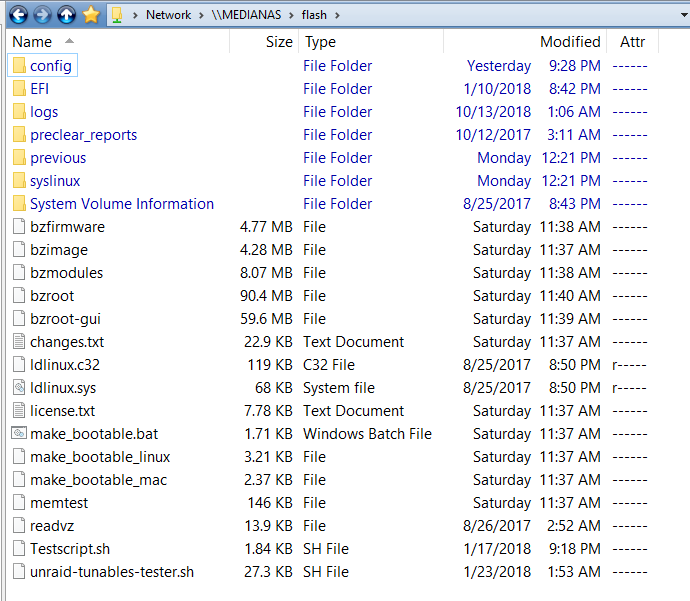Expand the chevron after flash breadcrumb
This screenshot has height=601, width=690.
(337, 15)
